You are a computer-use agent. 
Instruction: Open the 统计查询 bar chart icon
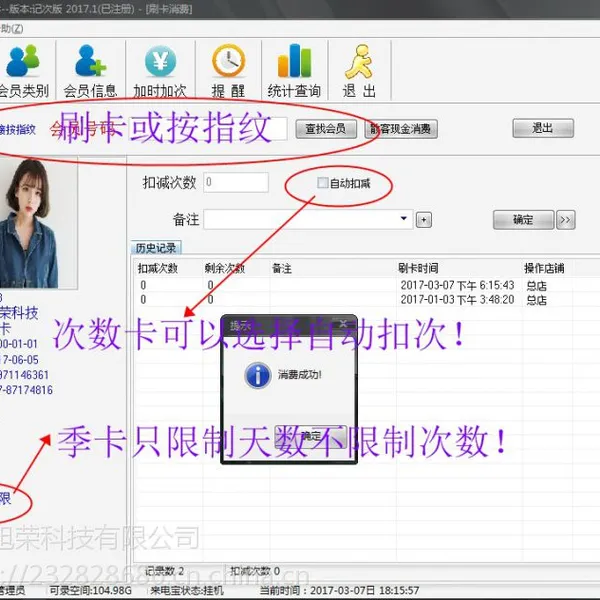[x=294, y=71]
